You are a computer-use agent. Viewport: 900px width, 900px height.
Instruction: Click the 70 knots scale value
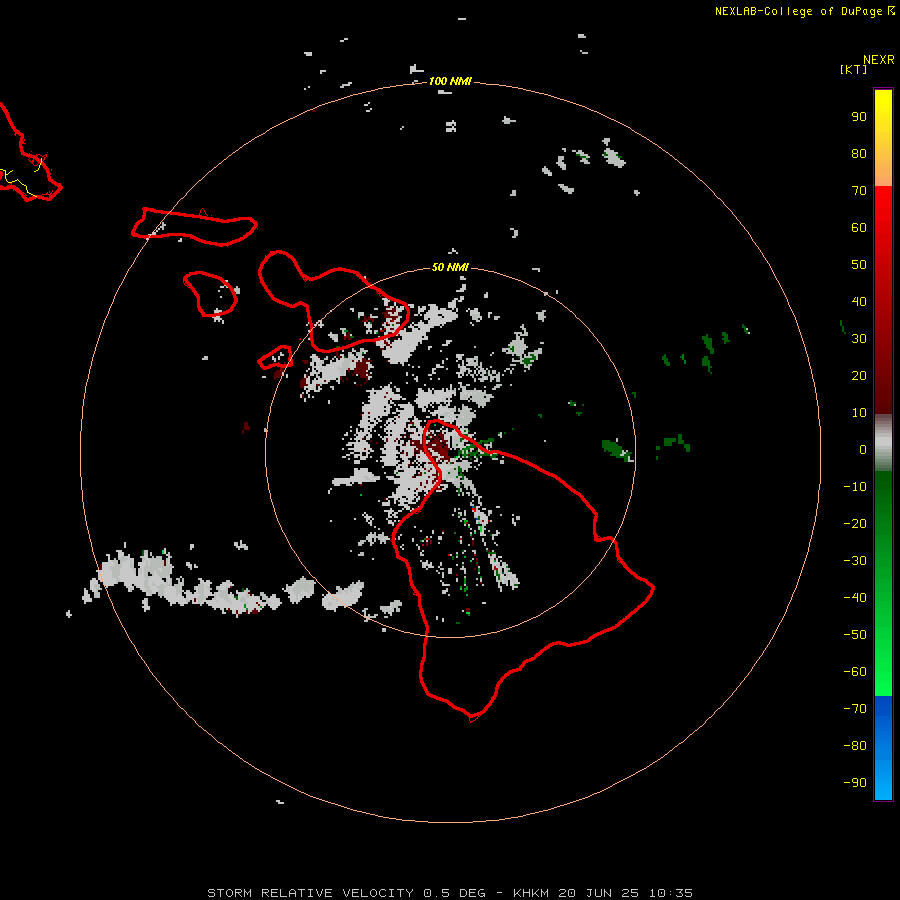859,191
